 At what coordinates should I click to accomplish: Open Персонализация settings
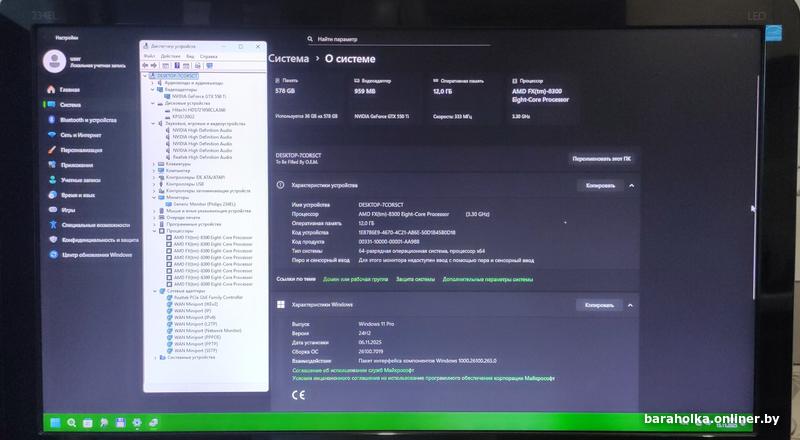pyautogui.click(x=76, y=150)
